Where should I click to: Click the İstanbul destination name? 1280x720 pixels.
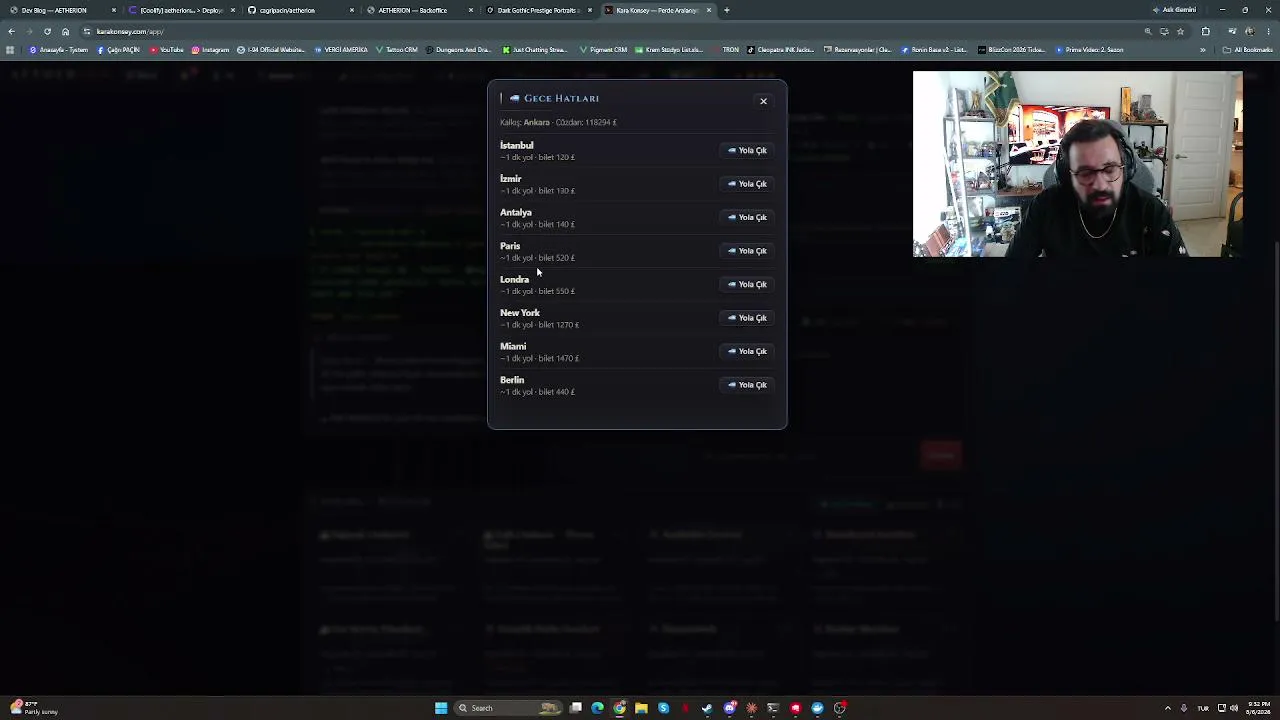coord(517,145)
